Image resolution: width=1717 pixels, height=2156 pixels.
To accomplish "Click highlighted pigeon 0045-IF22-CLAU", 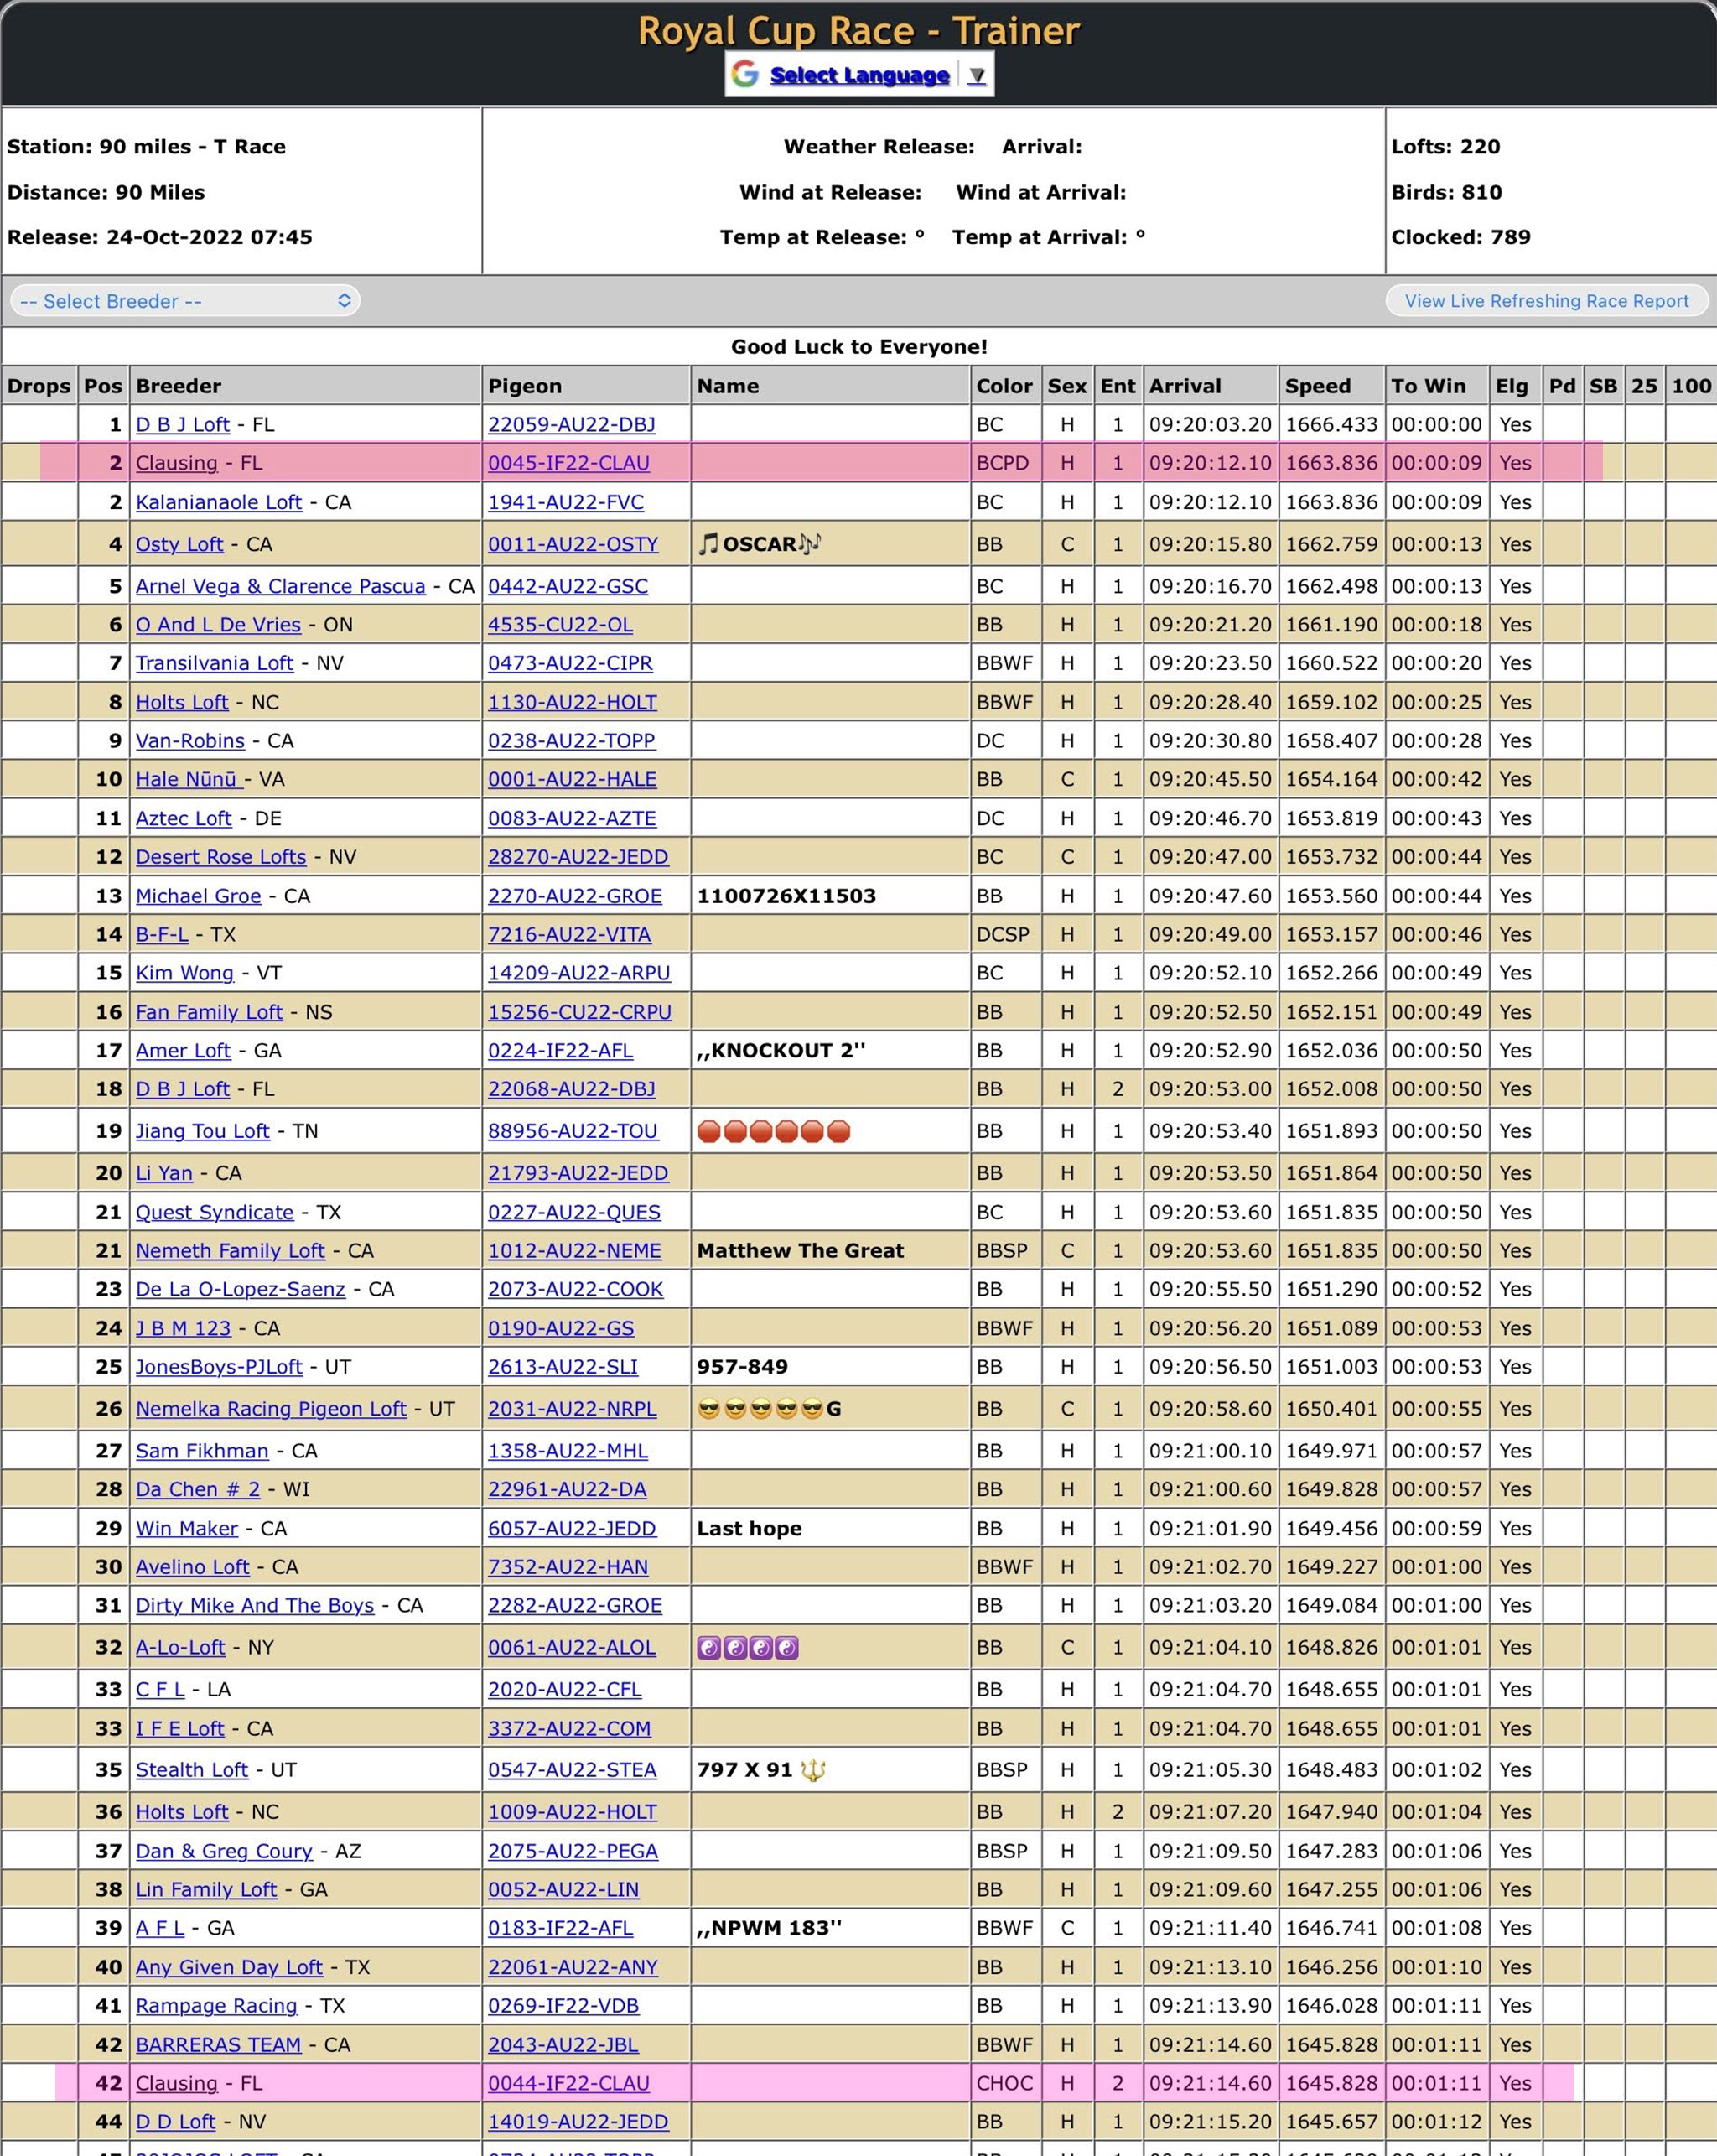I will (568, 463).
